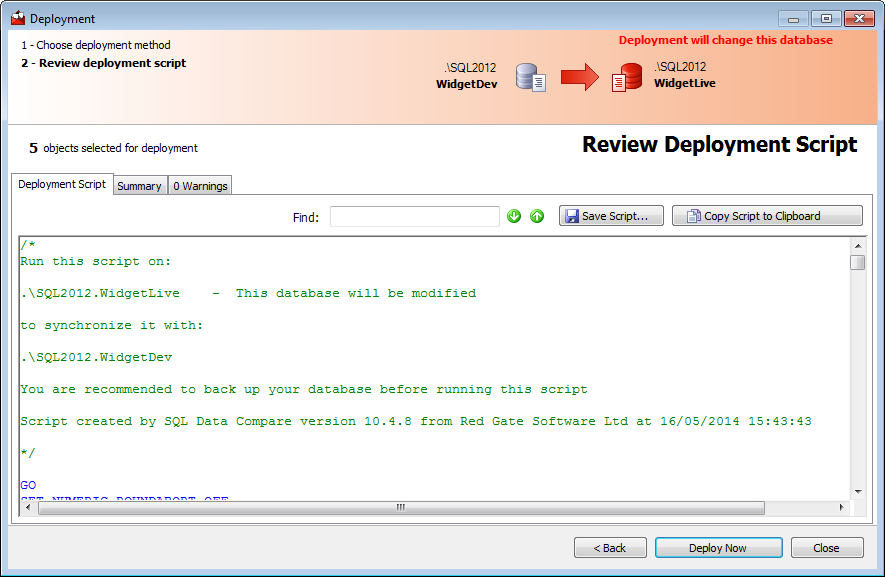
Task: Click the horizontal scrollbar thumb
Action: click(400, 508)
